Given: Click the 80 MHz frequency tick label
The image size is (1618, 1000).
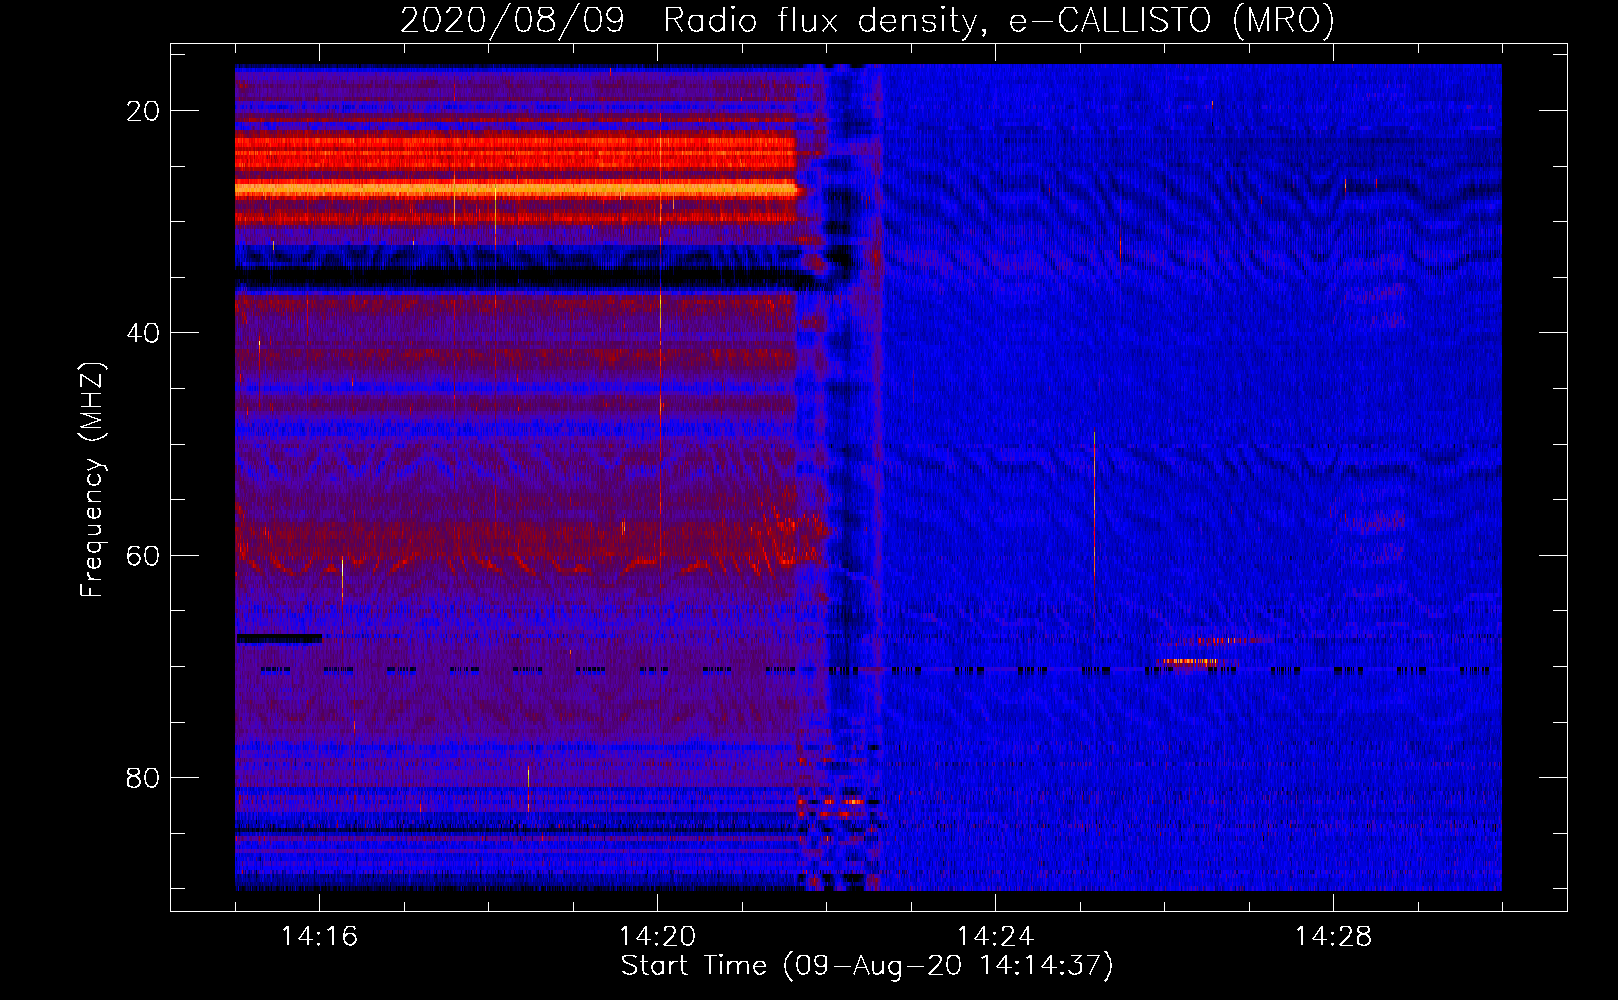Looking at the screenshot, I should 144,778.
